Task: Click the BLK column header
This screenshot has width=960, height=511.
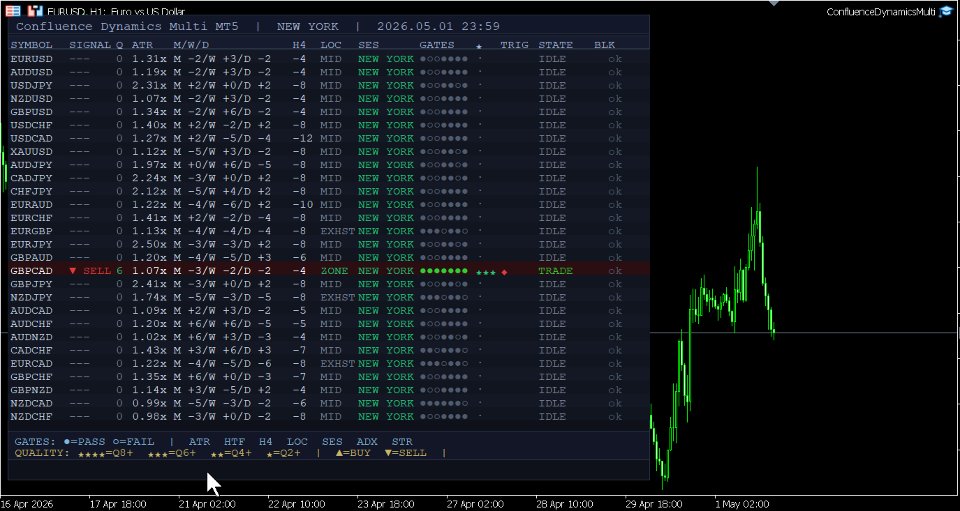Action: (605, 45)
